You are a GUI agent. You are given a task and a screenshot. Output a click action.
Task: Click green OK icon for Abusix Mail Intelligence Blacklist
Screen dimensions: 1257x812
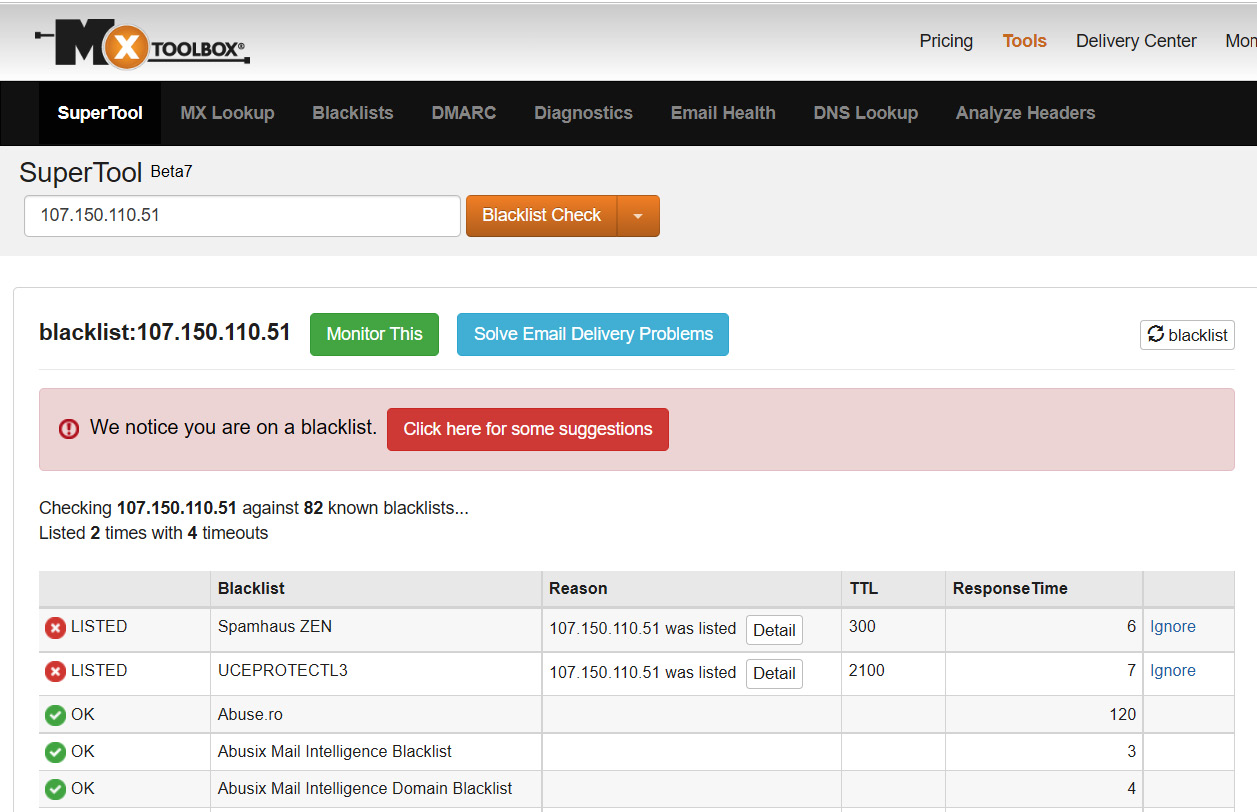55,752
